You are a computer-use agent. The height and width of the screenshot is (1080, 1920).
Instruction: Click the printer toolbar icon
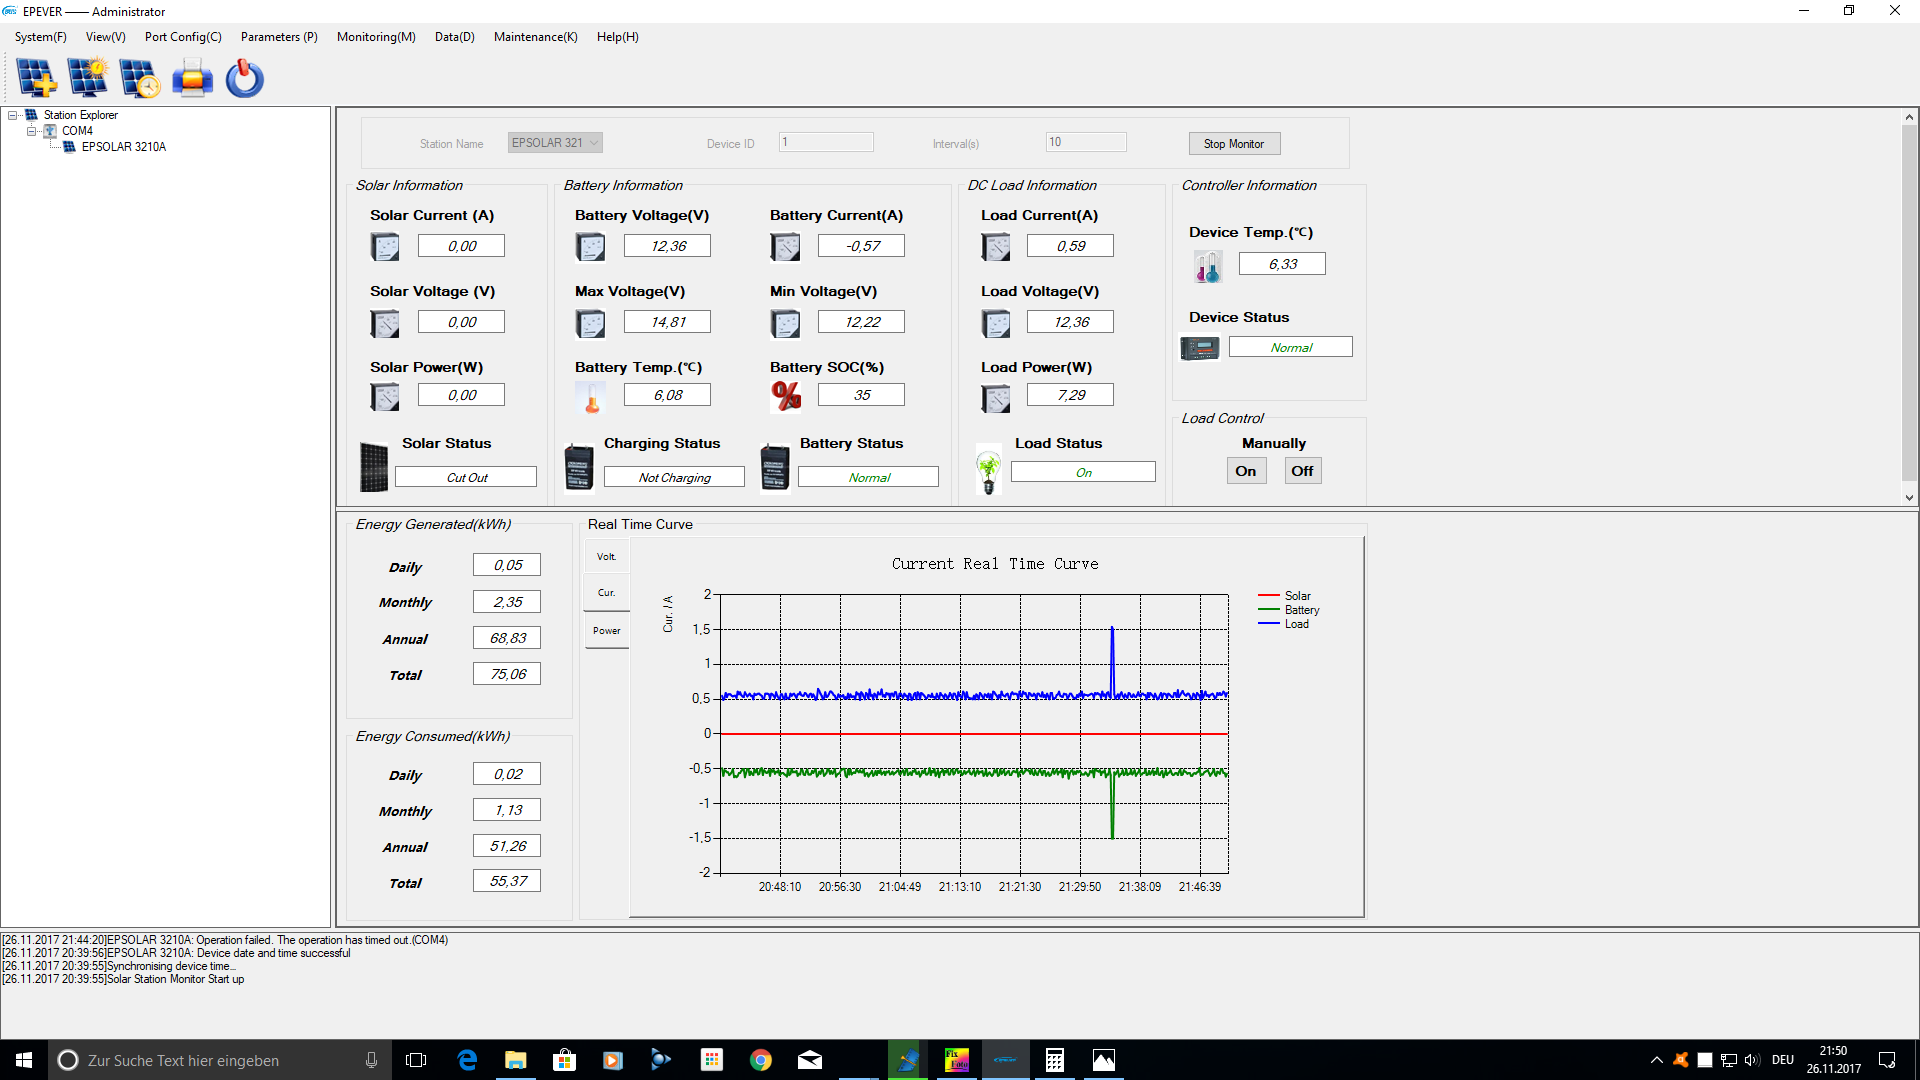192,78
